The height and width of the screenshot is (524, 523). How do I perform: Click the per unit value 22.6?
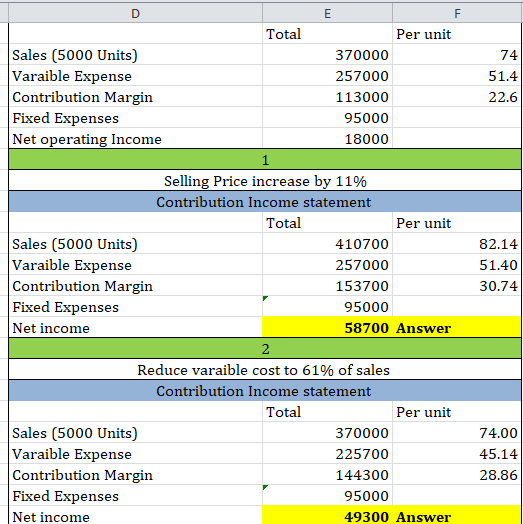tap(457, 97)
